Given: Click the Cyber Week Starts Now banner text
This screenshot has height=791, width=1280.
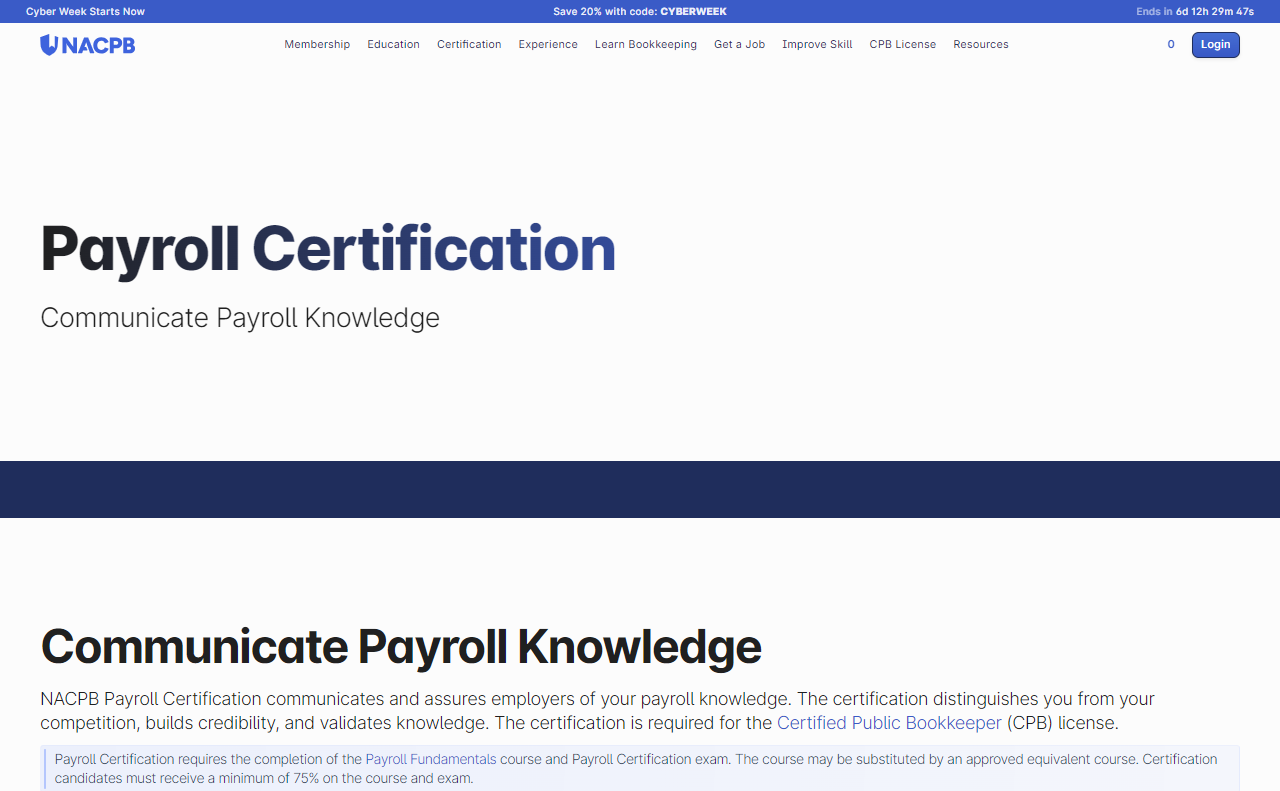Looking at the screenshot, I should pos(85,11).
